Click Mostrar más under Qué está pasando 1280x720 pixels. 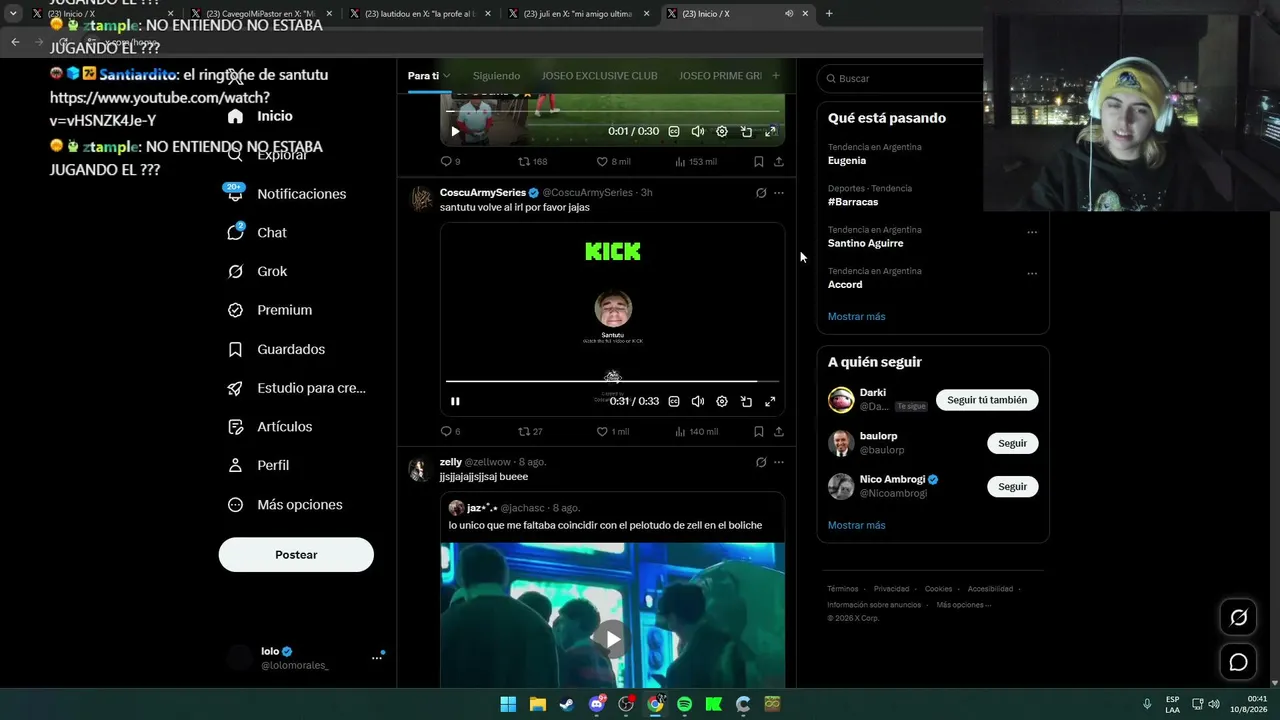pos(856,317)
